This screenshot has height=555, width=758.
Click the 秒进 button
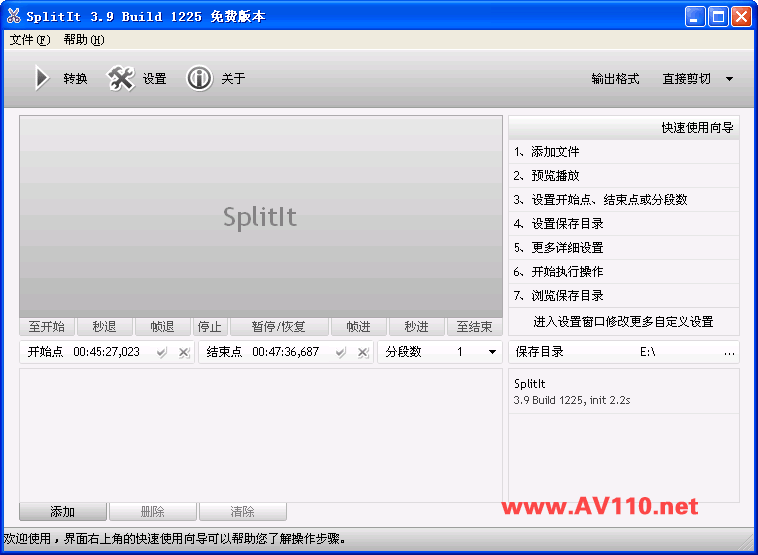[x=417, y=327]
